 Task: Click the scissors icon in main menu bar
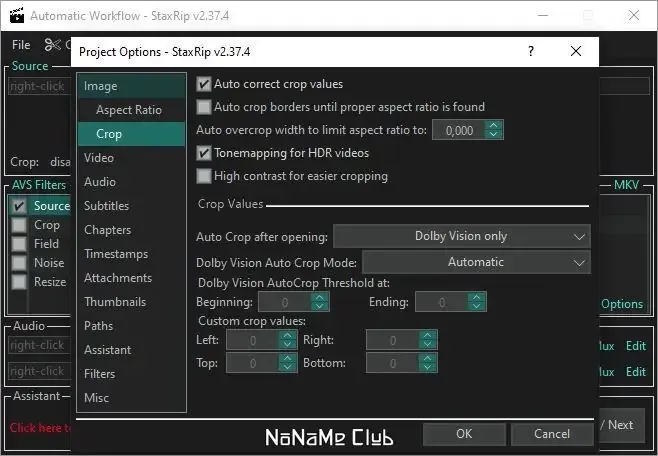pyautogui.click(x=52, y=44)
